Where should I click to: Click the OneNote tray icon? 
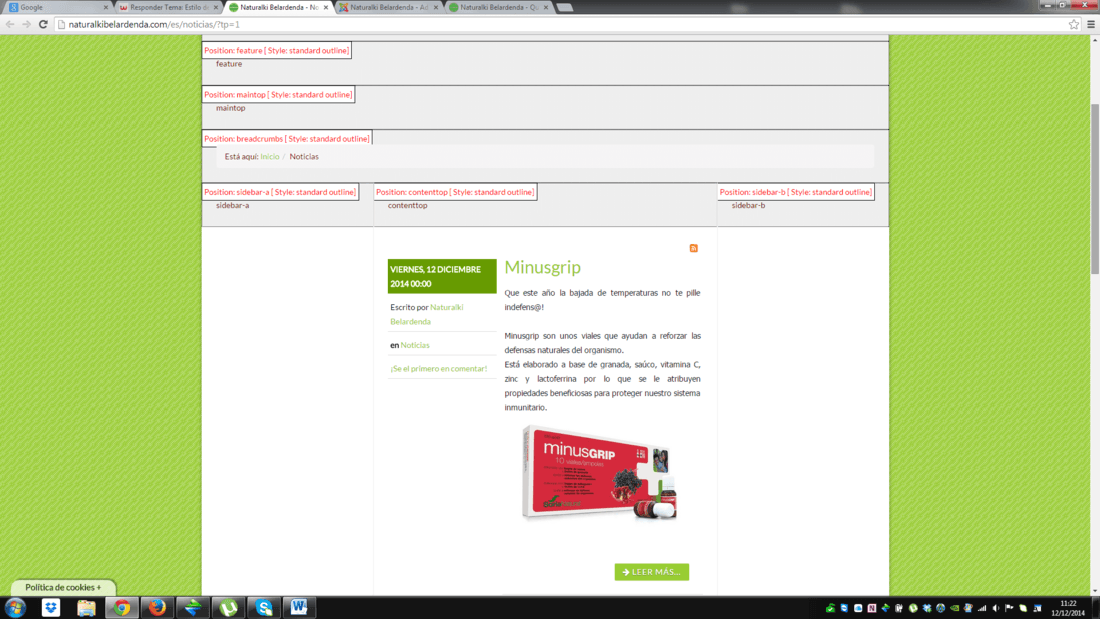pos(872,608)
